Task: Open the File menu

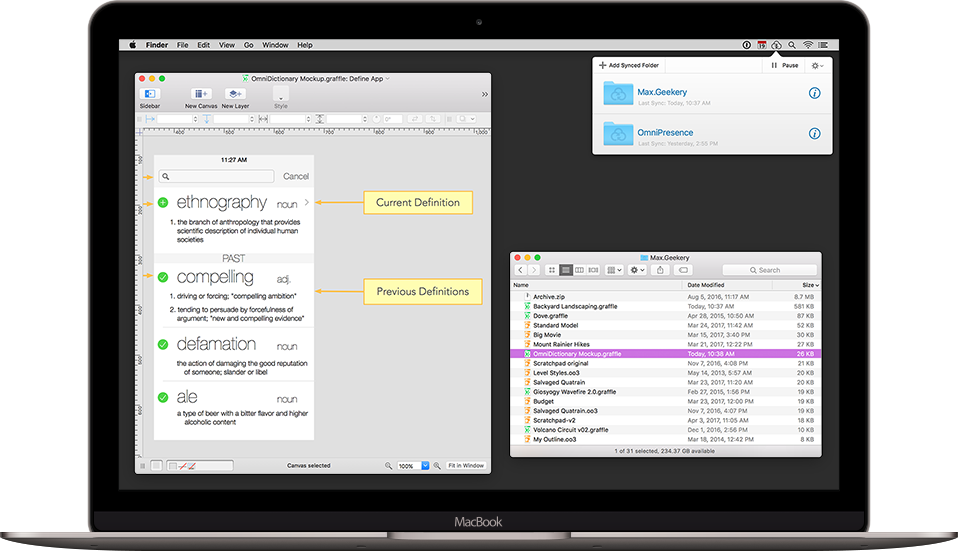Action: [182, 45]
